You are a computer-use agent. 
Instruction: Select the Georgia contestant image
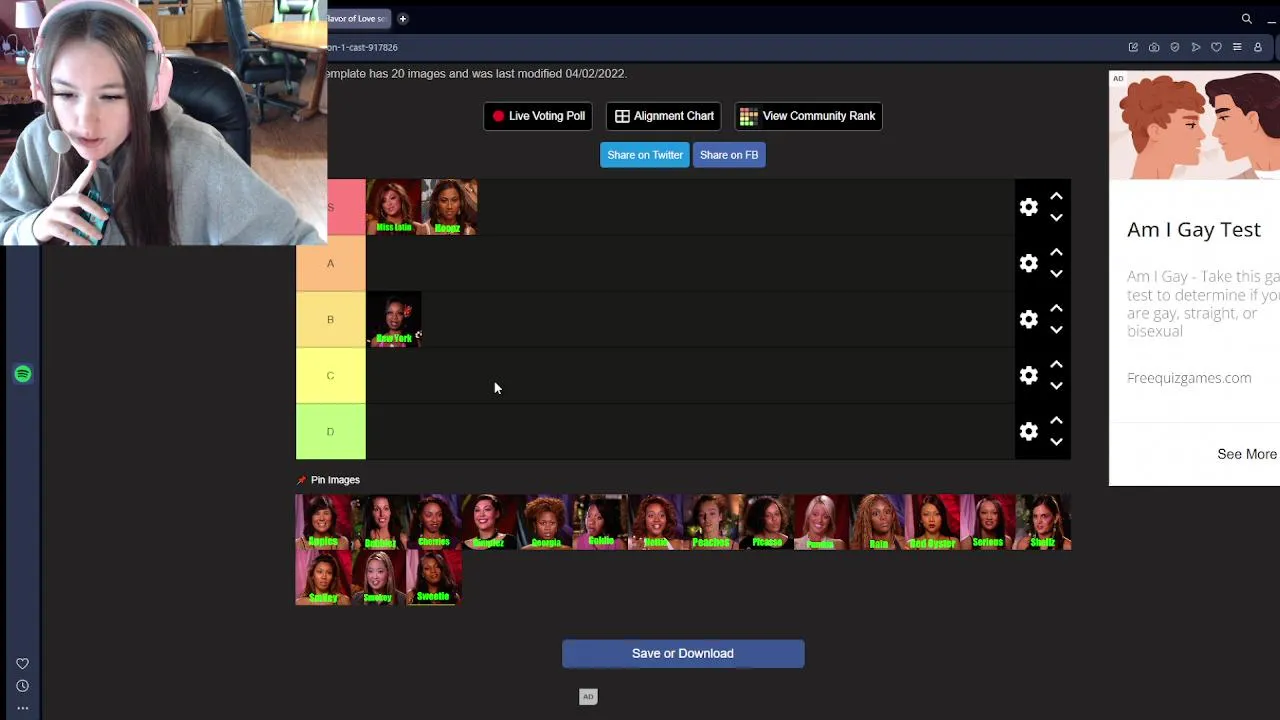tap(545, 522)
